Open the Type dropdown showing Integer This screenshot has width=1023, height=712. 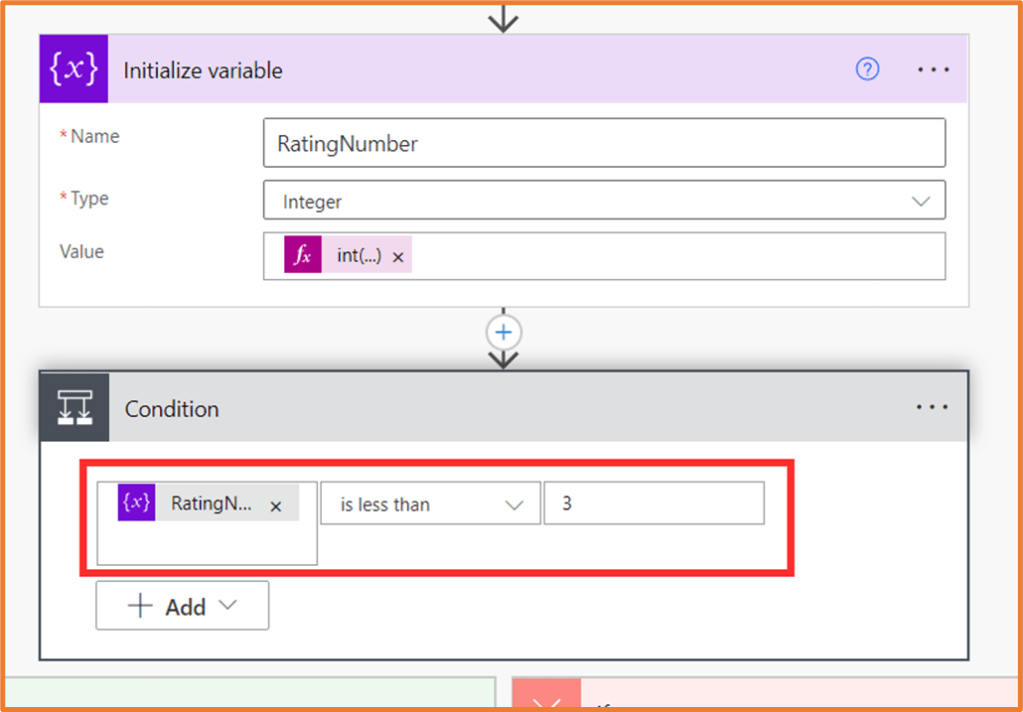click(x=603, y=201)
